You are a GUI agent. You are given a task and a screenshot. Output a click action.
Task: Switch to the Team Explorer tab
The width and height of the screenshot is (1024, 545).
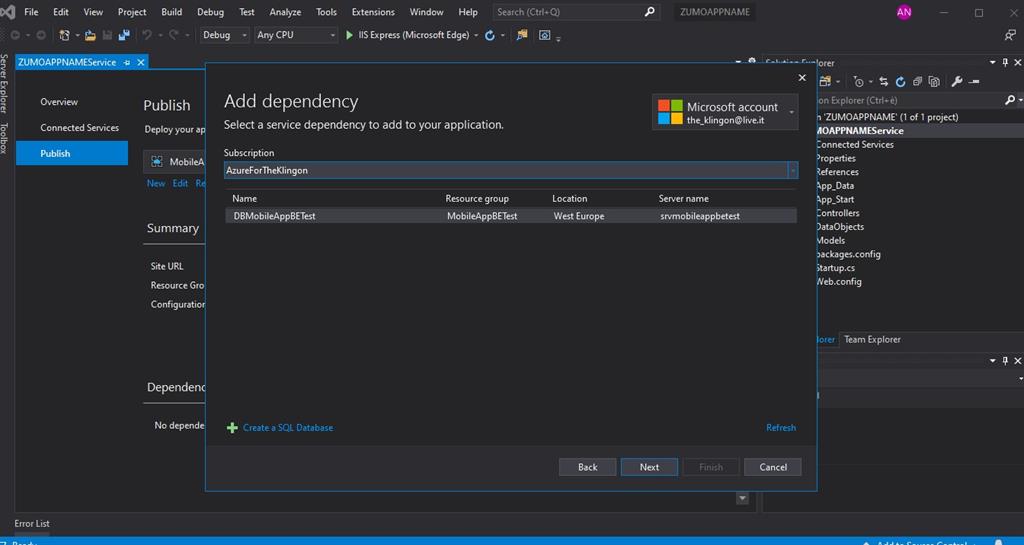pos(872,340)
